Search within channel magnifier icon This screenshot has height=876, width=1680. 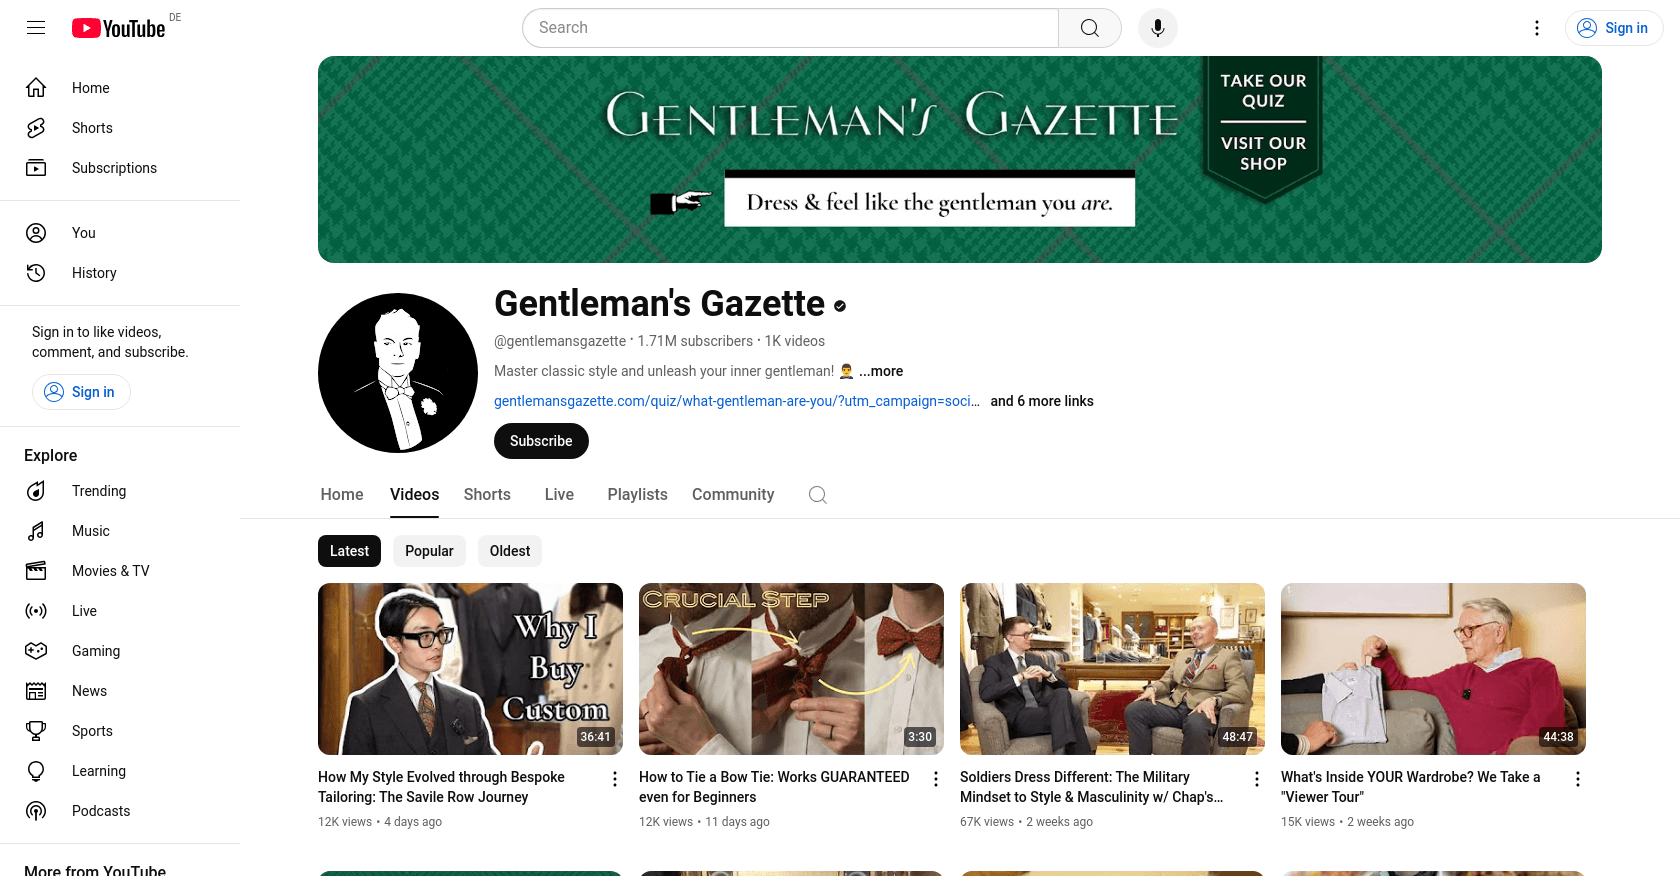coord(818,495)
